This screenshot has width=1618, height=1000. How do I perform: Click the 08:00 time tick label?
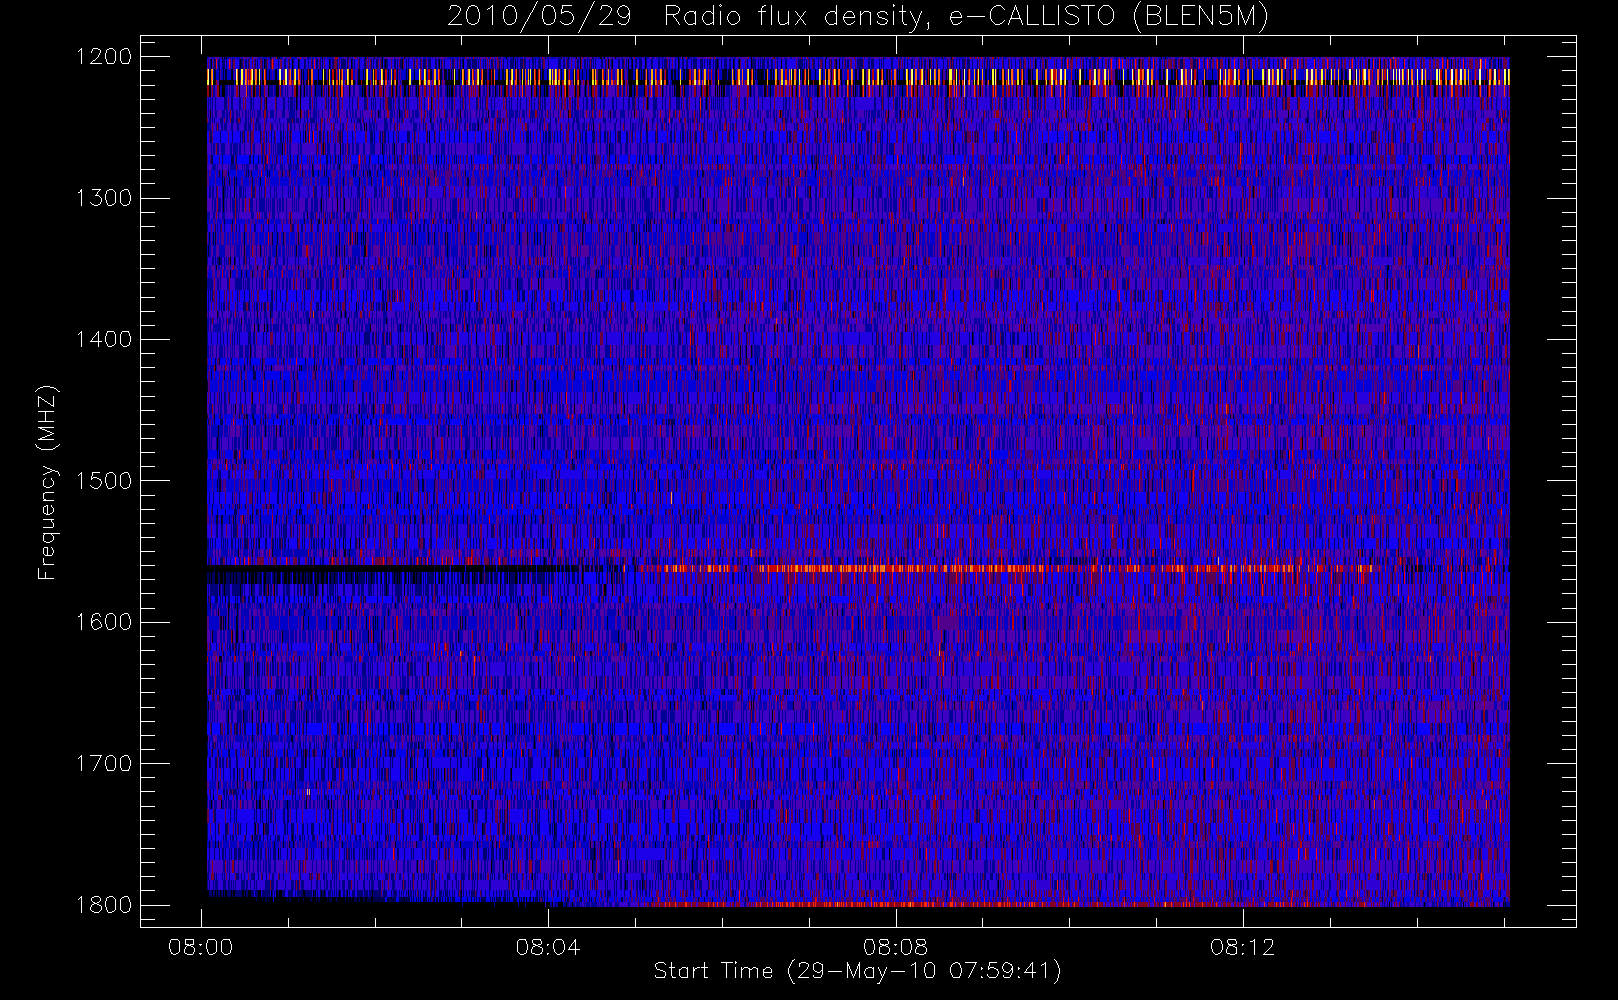click(x=200, y=947)
